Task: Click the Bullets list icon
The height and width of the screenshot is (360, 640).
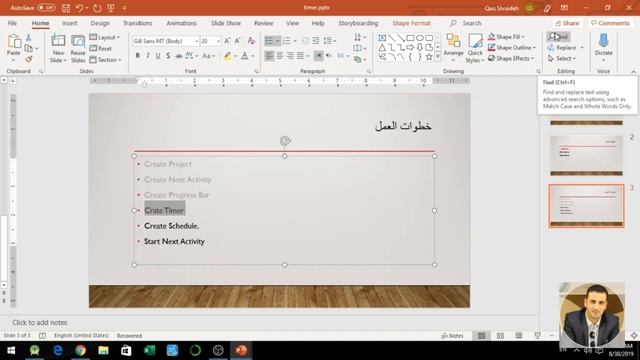Action: (x=269, y=40)
